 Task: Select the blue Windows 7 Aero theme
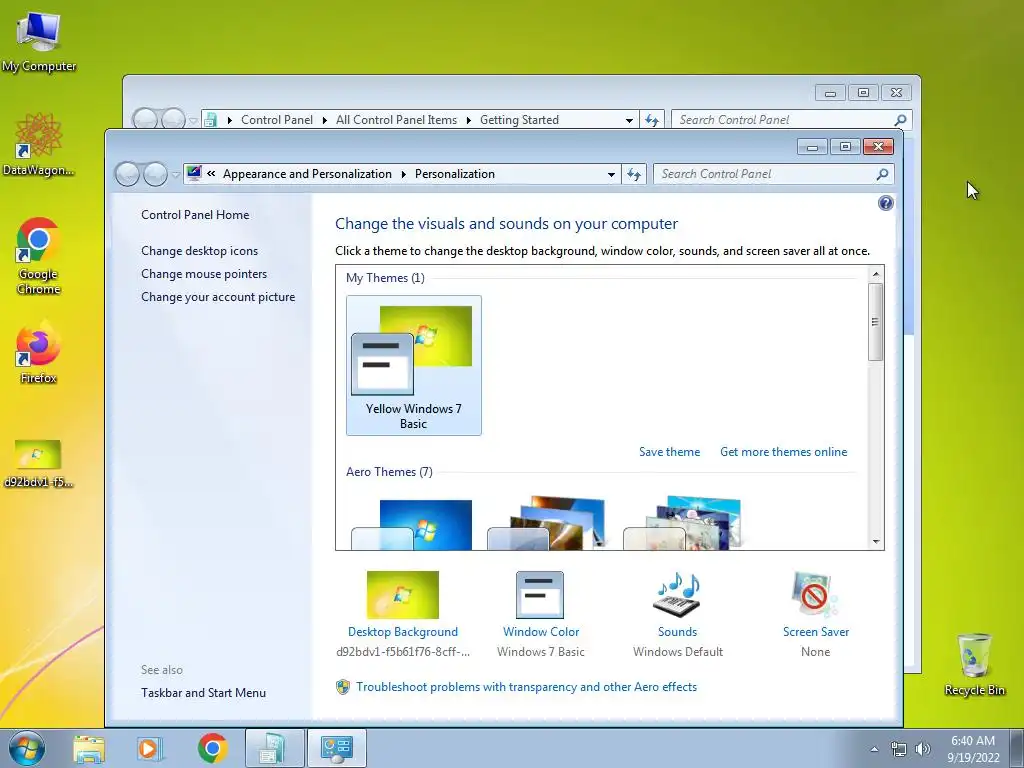[412, 524]
